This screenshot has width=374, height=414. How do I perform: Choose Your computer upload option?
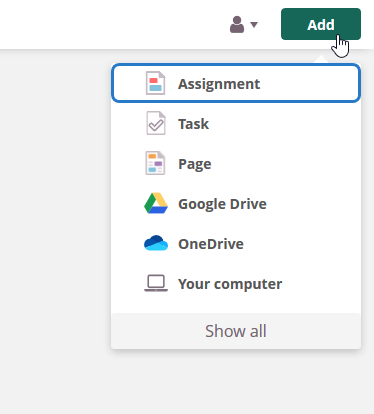(236, 284)
